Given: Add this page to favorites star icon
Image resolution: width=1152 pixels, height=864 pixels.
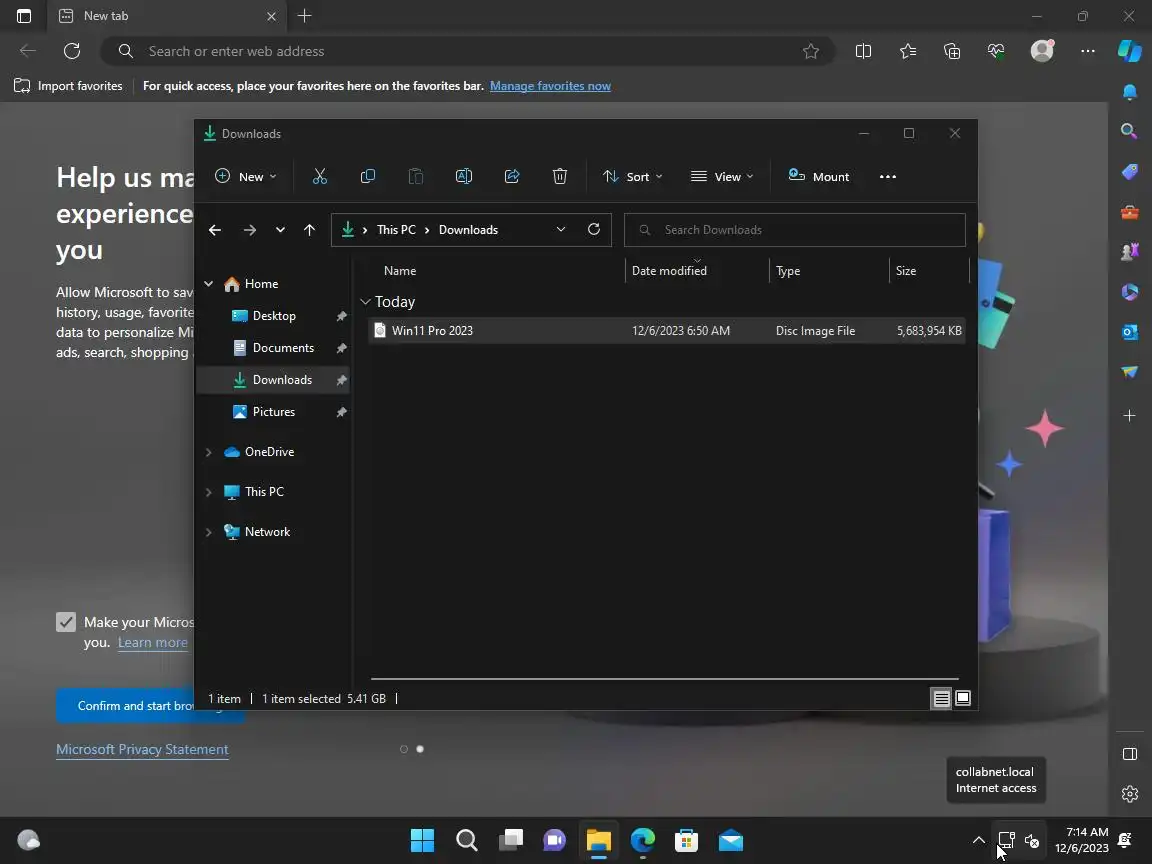Looking at the screenshot, I should coord(810,51).
